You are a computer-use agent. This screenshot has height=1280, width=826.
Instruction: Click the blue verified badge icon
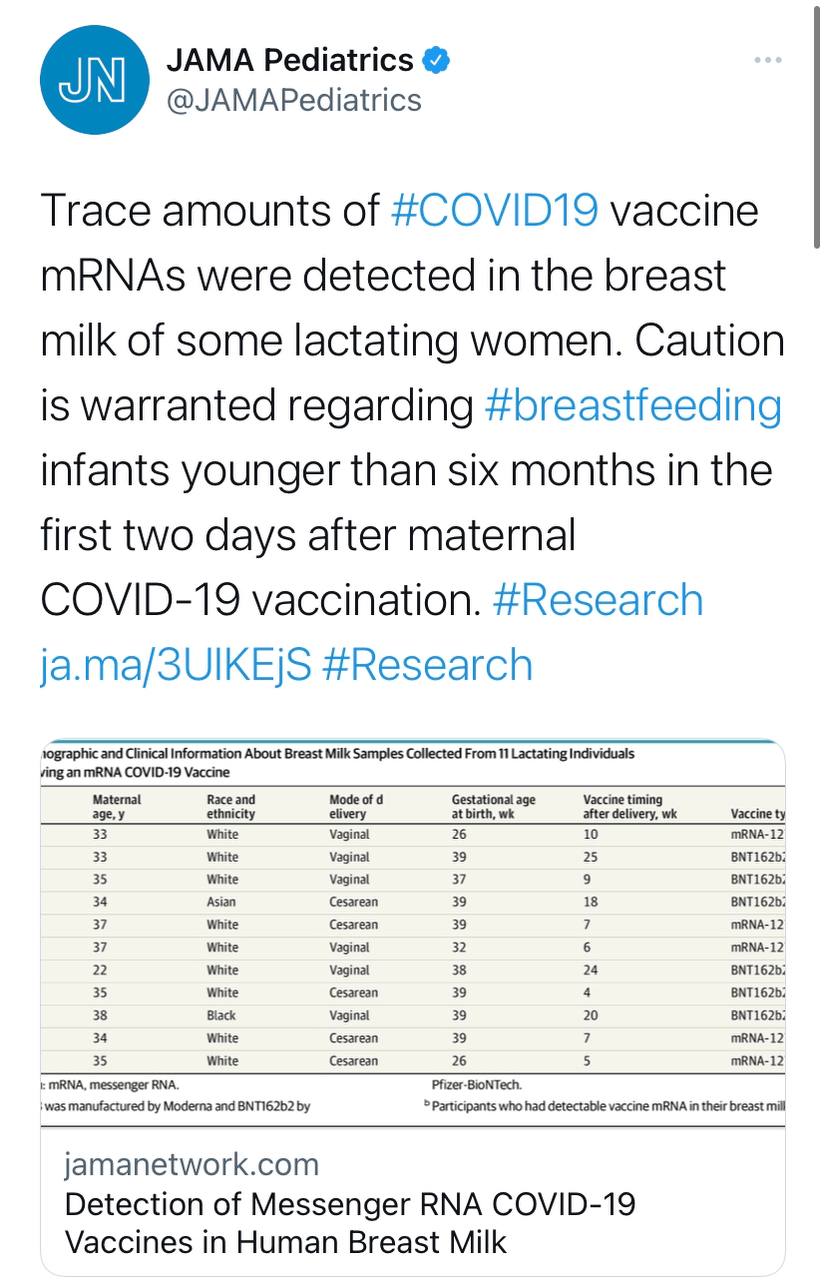click(x=436, y=60)
